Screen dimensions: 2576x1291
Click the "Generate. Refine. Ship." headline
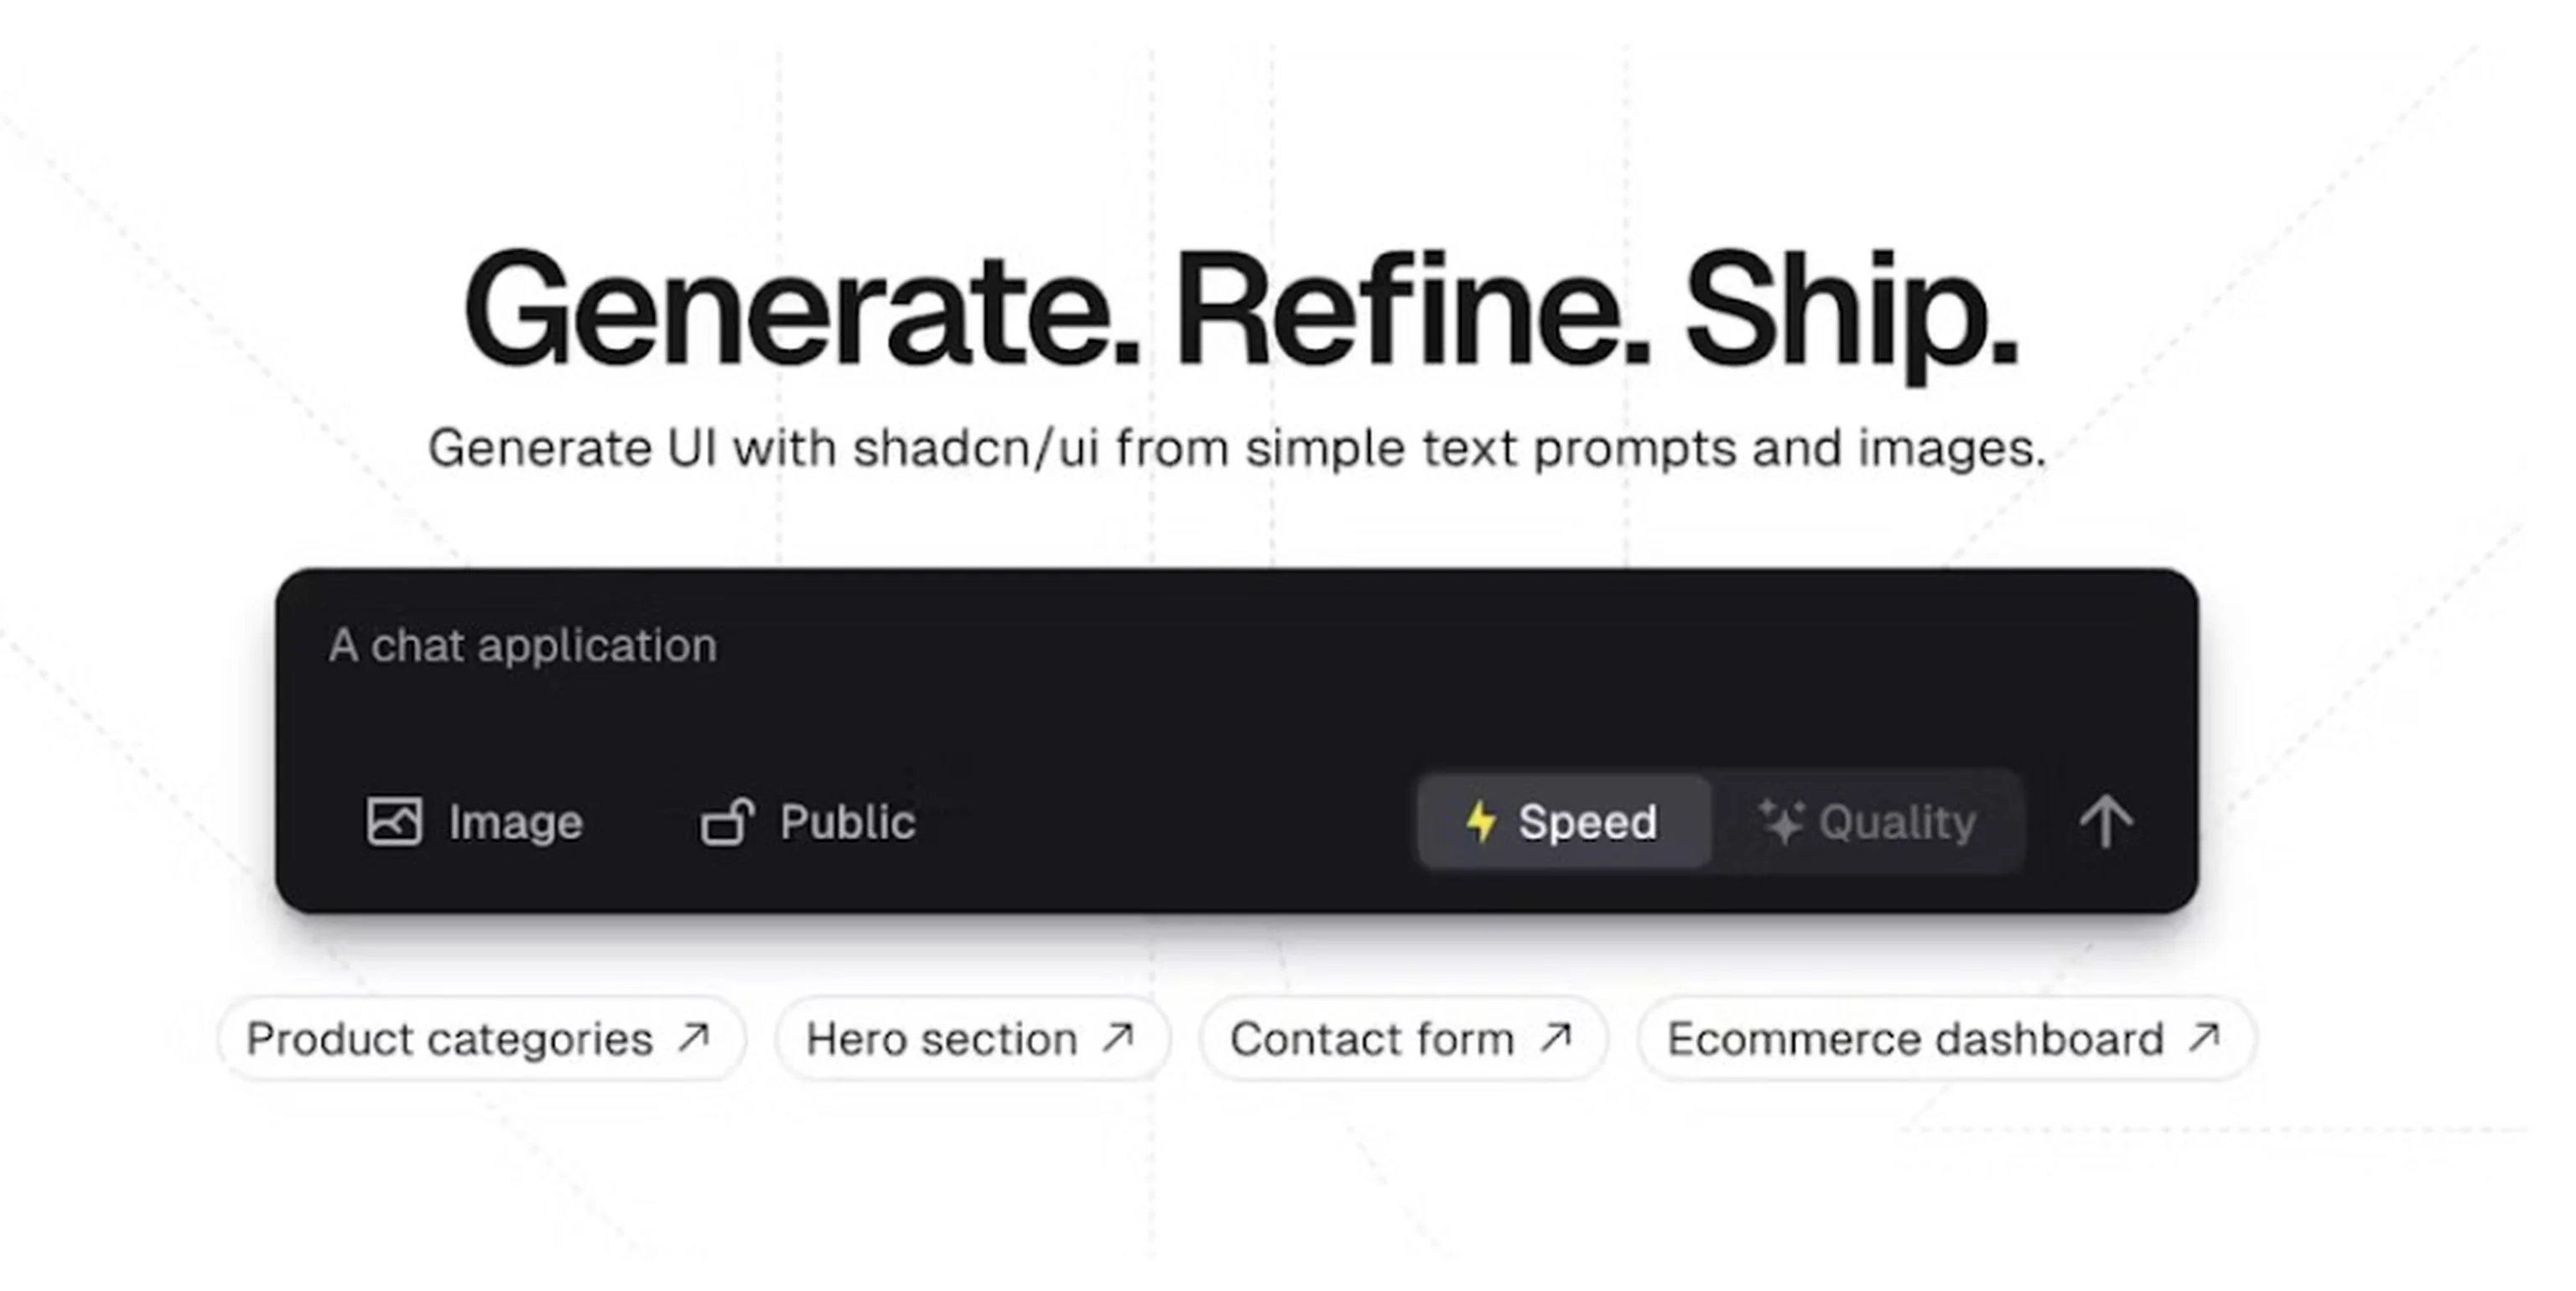click(x=1240, y=312)
